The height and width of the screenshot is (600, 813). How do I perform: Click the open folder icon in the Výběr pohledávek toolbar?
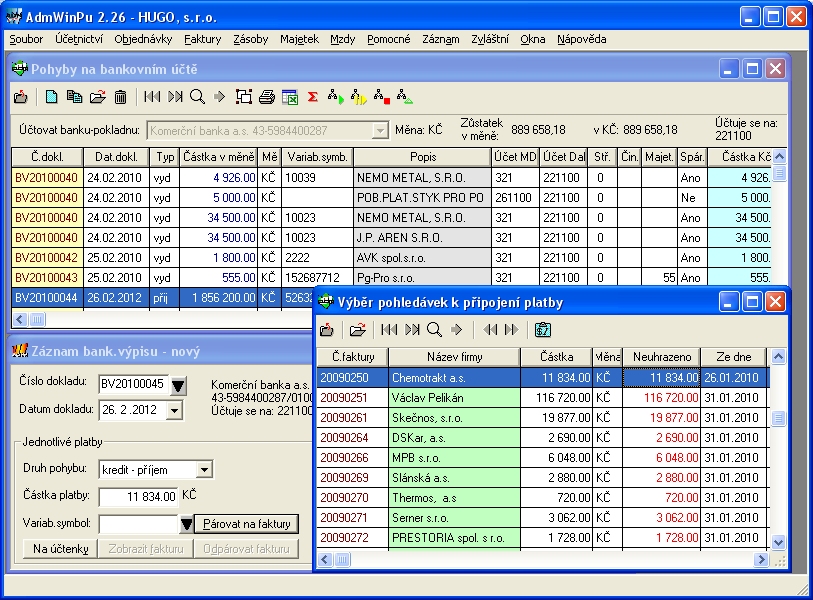pos(357,330)
